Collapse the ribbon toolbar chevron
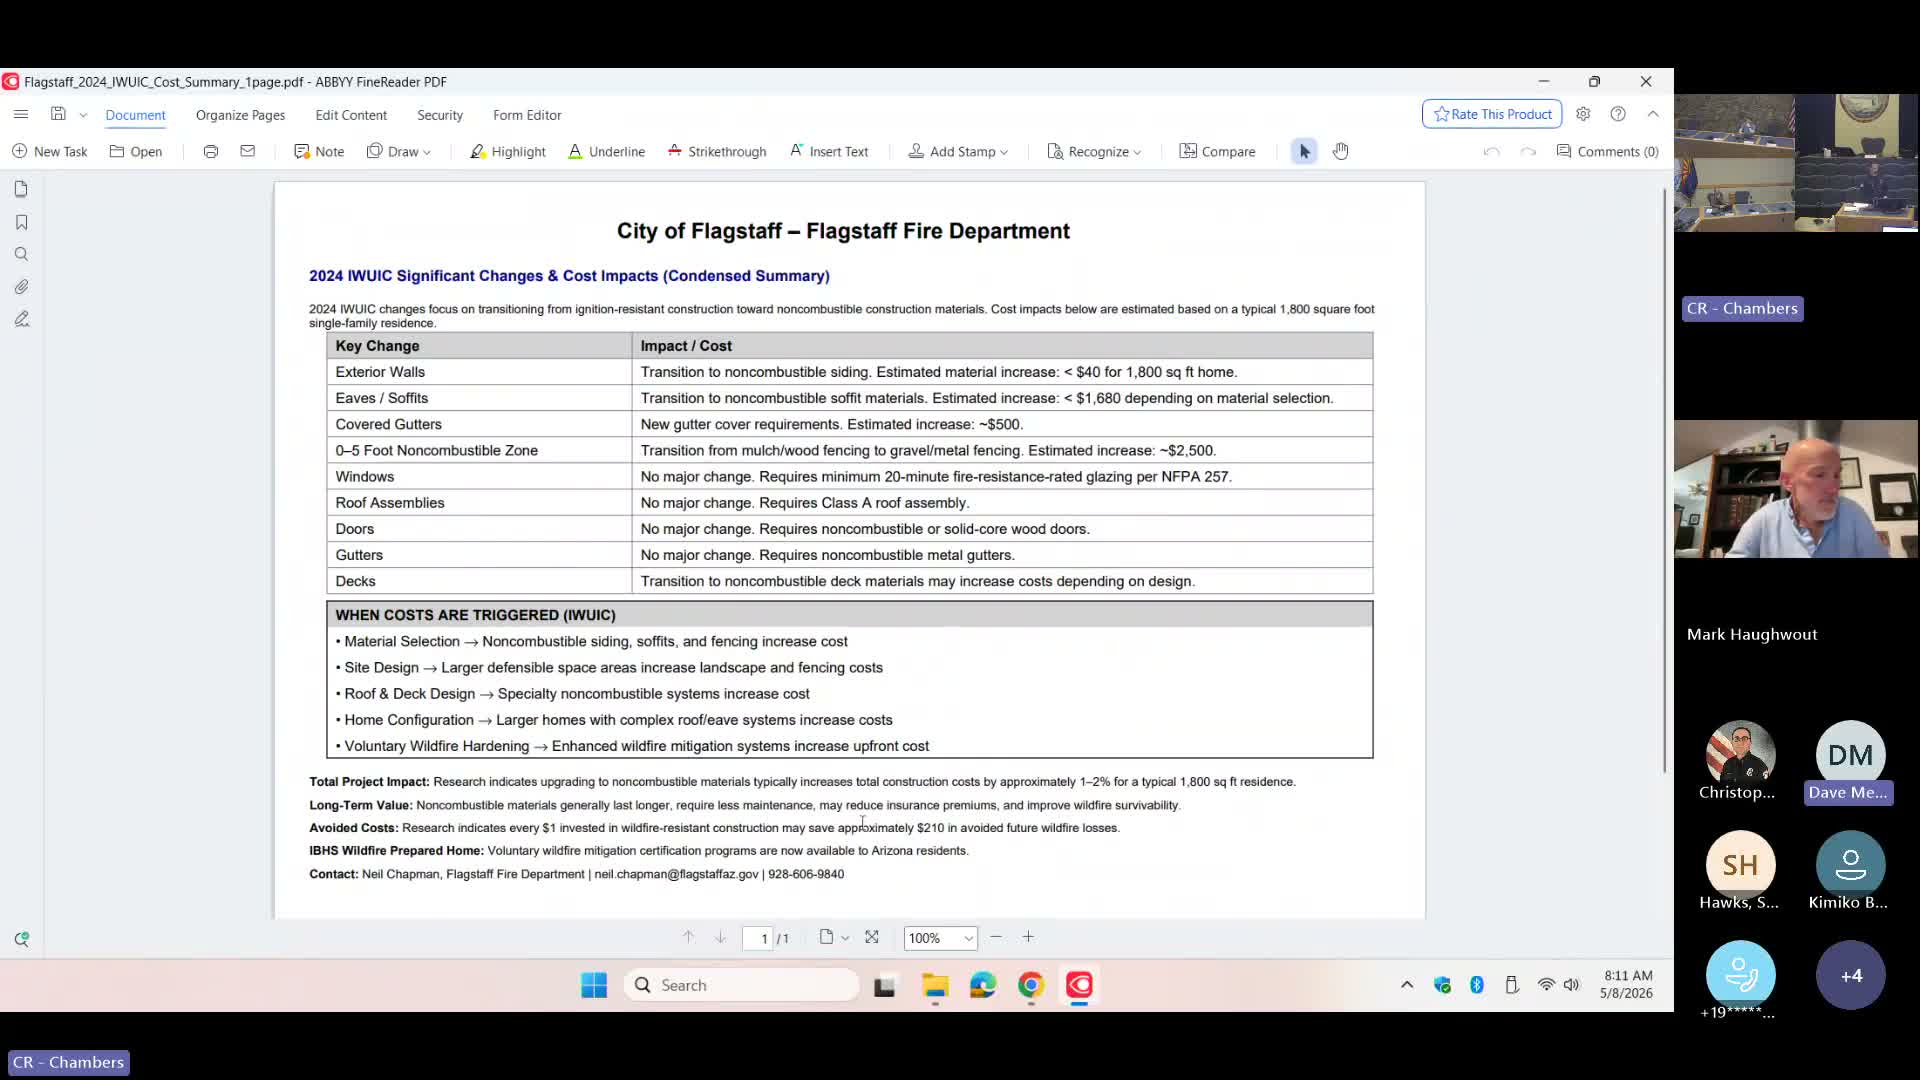 pos(1653,114)
